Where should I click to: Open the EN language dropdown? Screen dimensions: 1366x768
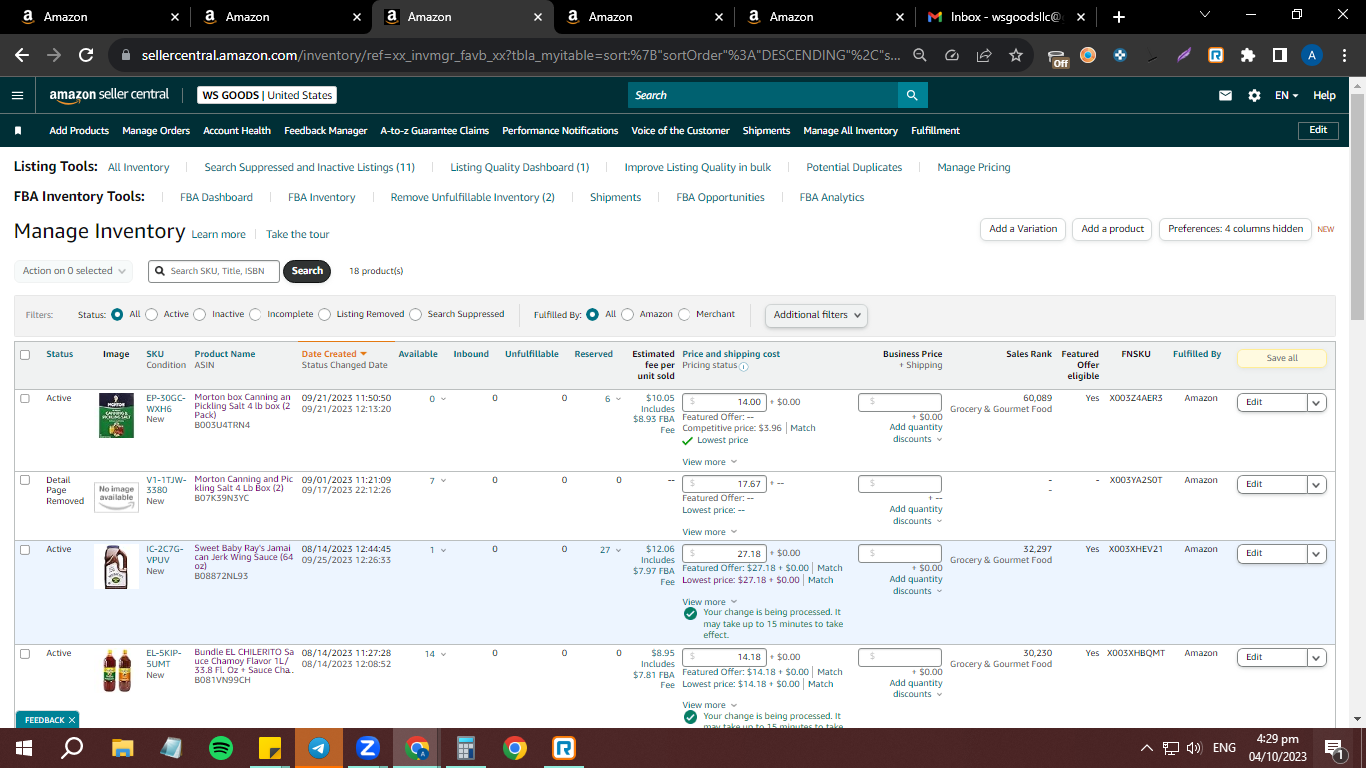click(1286, 95)
